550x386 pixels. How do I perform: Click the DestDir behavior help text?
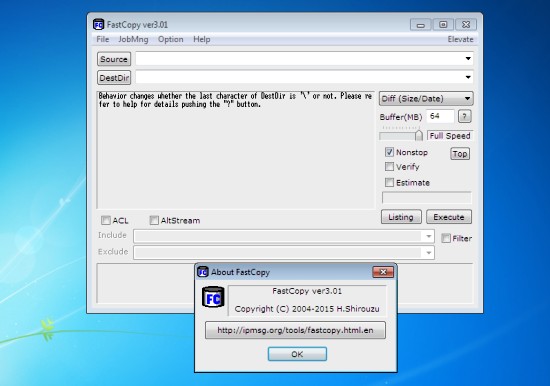[x=235, y=100]
